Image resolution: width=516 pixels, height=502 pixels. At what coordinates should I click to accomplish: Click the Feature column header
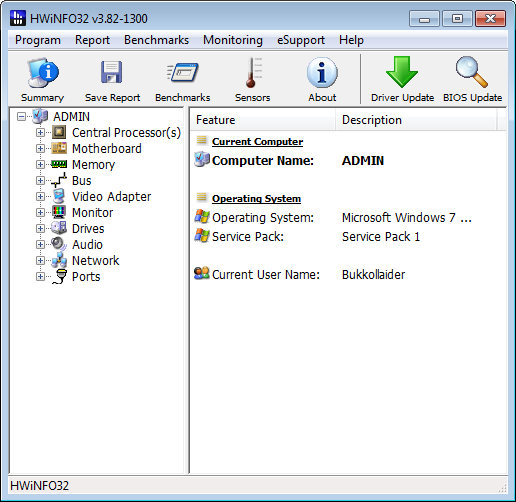point(263,120)
